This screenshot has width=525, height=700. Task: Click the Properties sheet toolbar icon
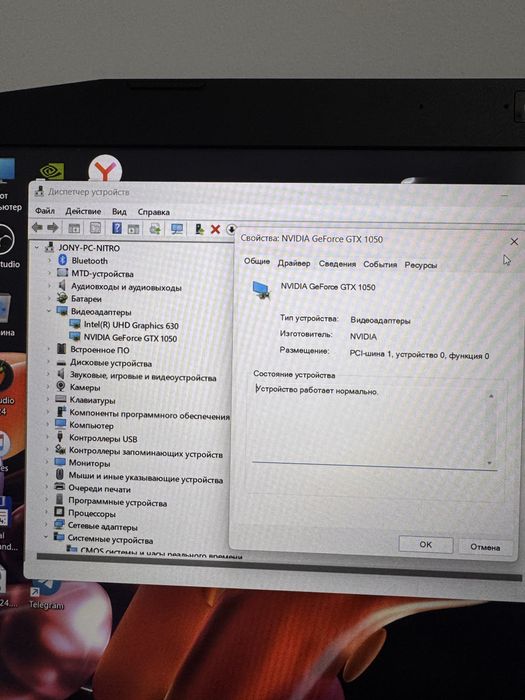[96, 229]
